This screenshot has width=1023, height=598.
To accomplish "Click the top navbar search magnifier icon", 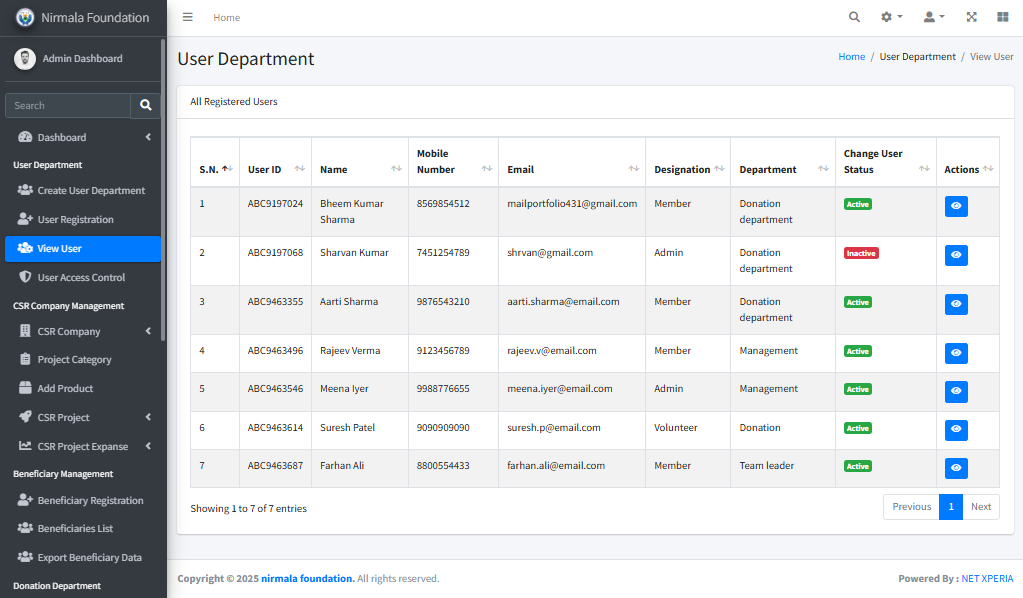I will click(x=854, y=17).
